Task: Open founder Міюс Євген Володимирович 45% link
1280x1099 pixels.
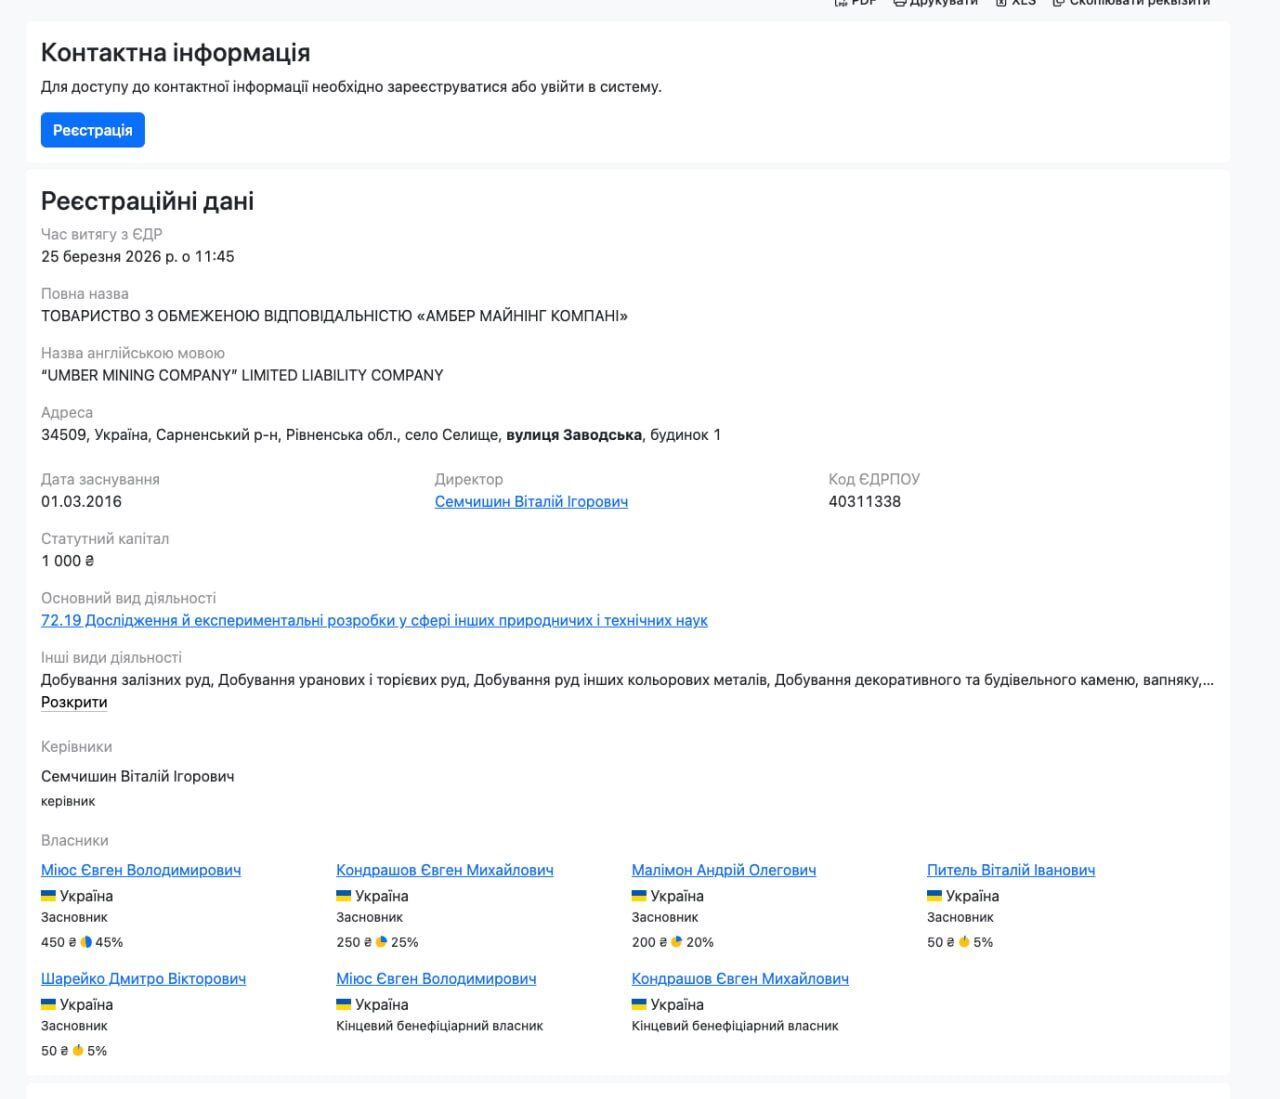Action: click(x=141, y=870)
